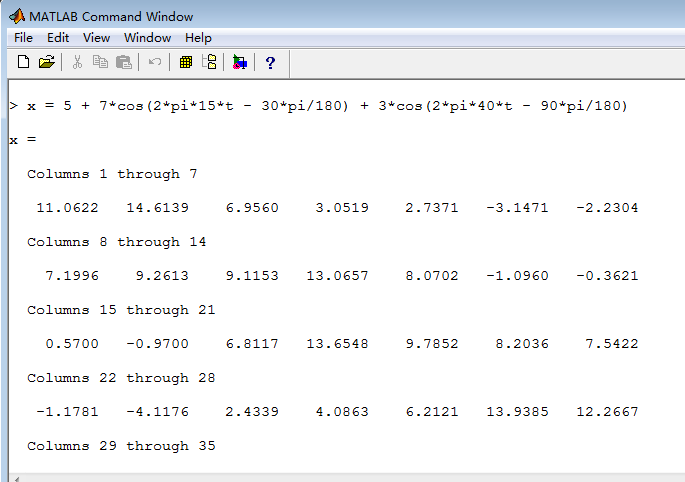Click the horizontal scrollbar left arrow

[16, 478]
